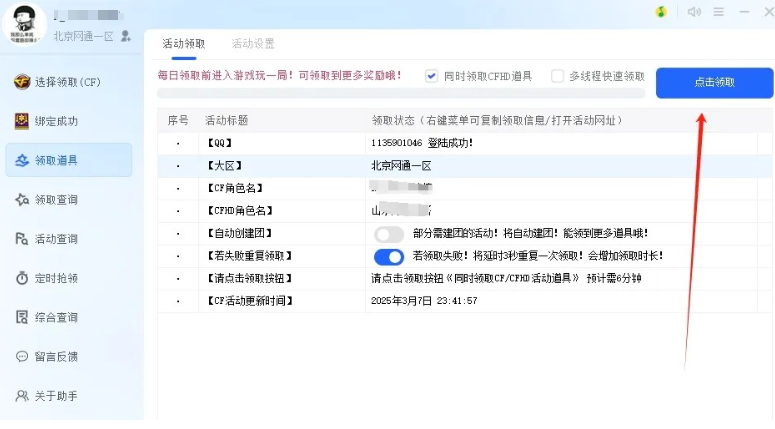Uncheck 同时领取CFHD道具 checkbox
This screenshot has width=775, height=429.
432,76
